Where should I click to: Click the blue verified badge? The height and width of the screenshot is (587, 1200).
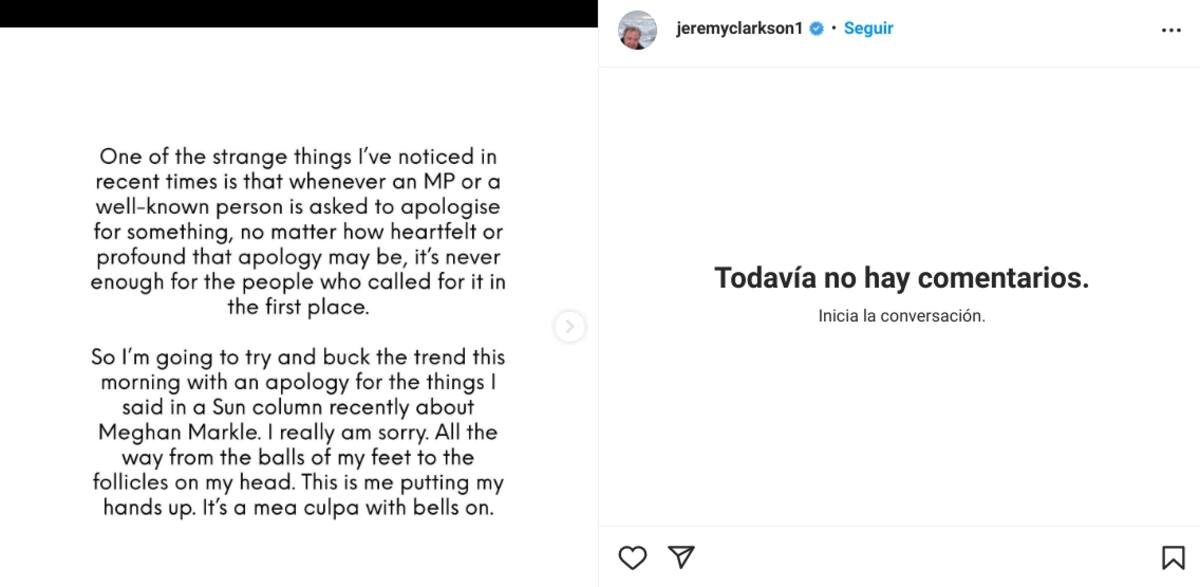pyautogui.click(x=816, y=29)
